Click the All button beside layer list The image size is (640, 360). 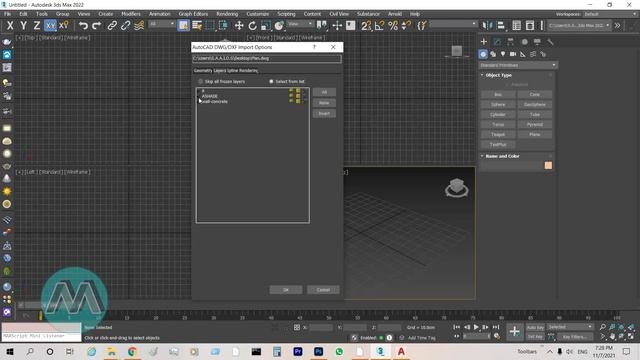coord(324,92)
